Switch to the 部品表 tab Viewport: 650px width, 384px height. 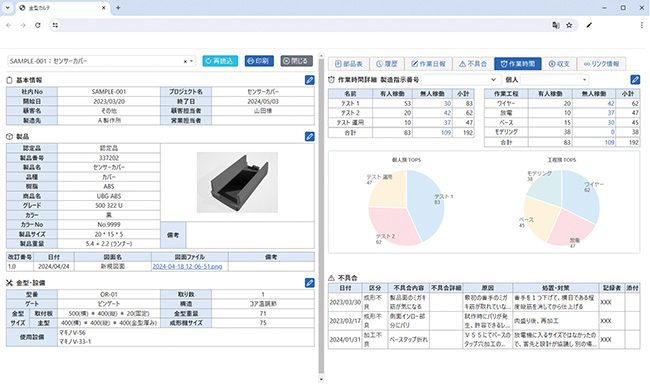pyautogui.click(x=349, y=64)
